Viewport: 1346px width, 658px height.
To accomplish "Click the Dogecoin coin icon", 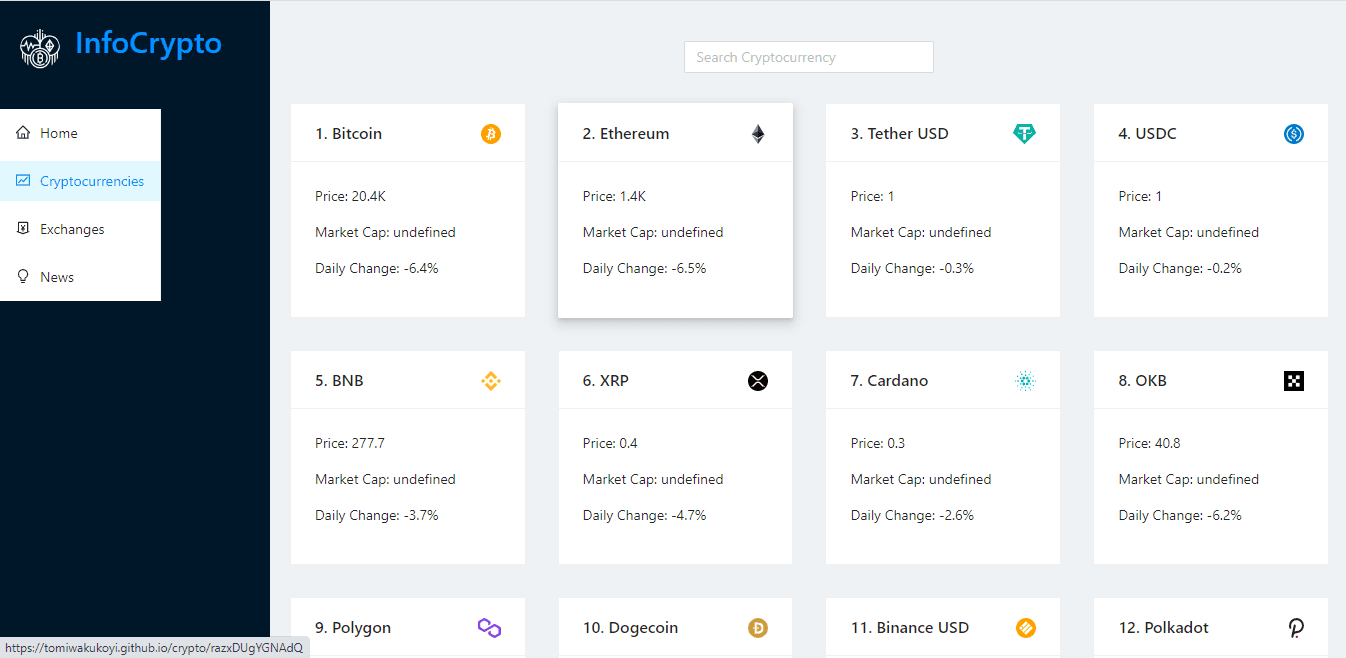I will (758, 628).
